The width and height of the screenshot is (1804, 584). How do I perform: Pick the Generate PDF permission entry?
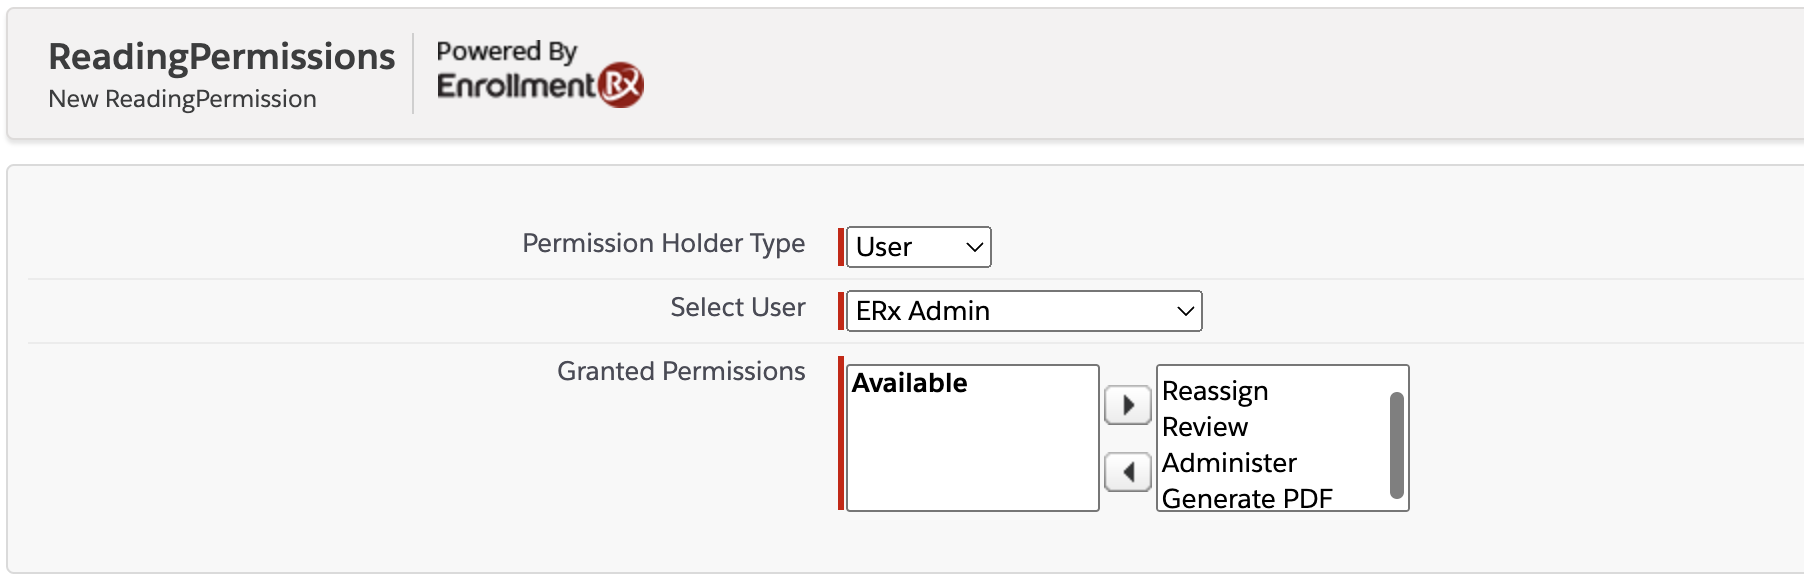point(1247,498)
